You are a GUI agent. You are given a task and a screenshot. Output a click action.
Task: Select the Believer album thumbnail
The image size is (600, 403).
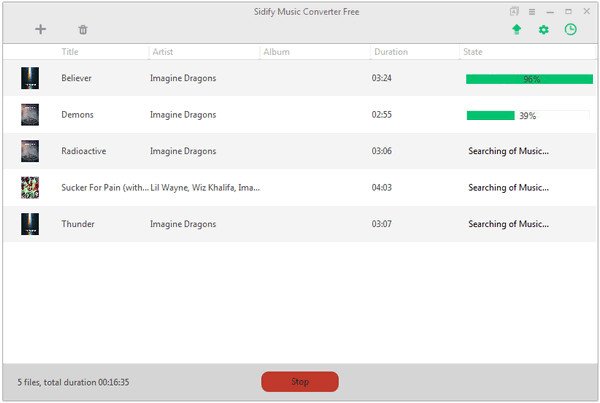[30, 78]
